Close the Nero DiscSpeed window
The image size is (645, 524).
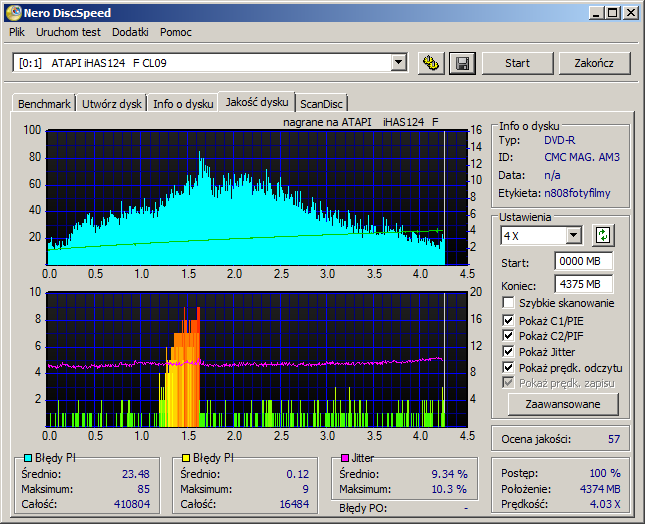click(631, 13)
